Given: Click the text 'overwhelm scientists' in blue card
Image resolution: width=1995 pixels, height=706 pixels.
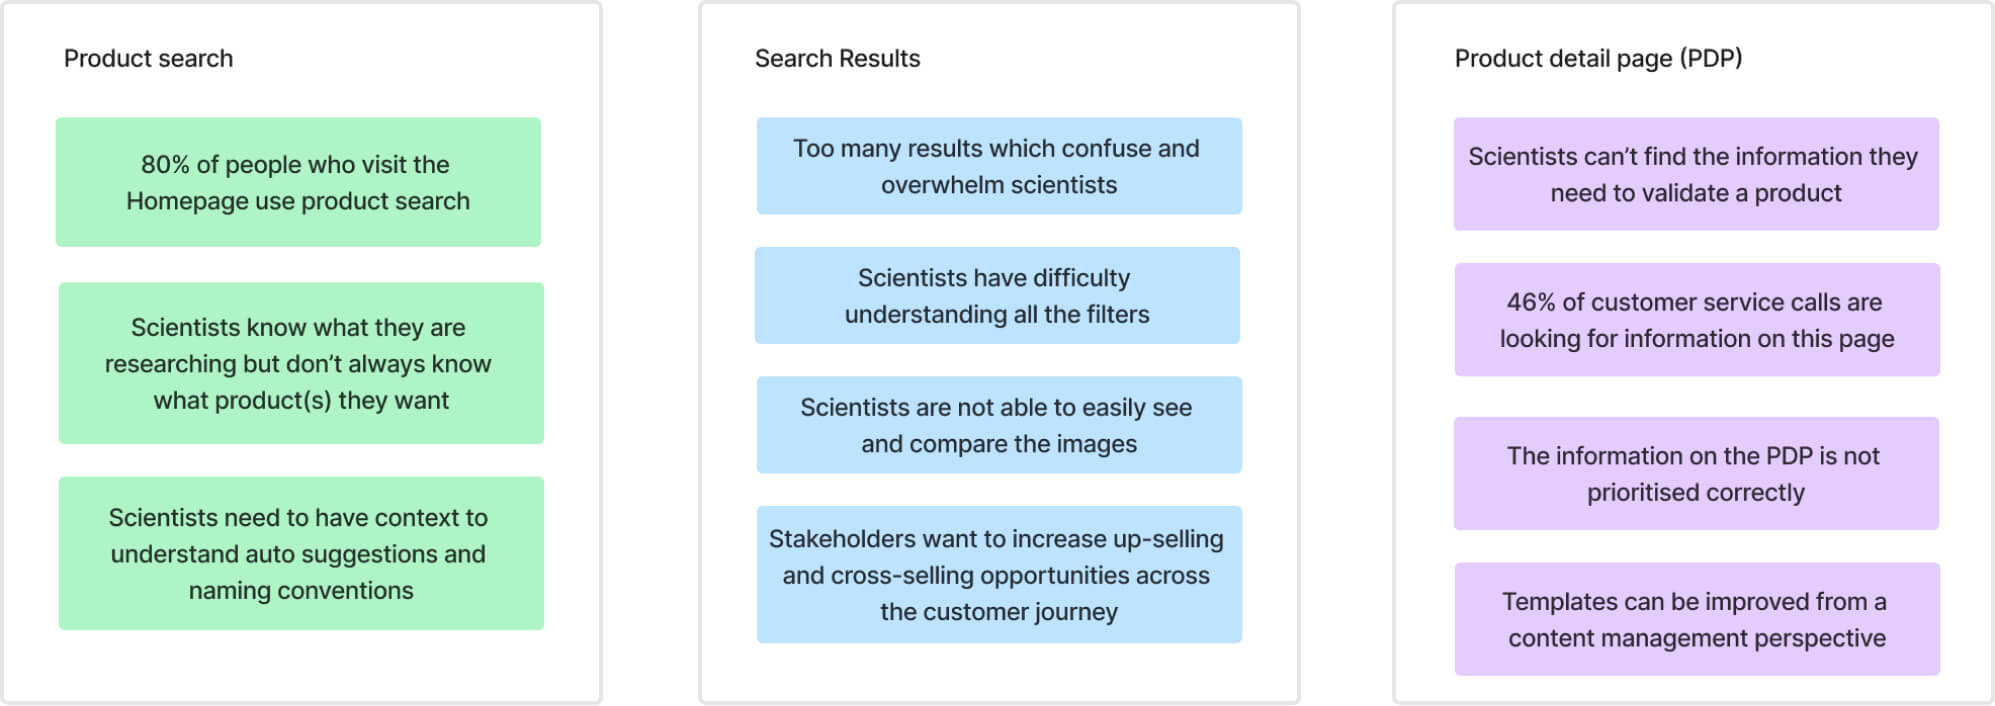Looking at the screenshot, I should coord(999,185).
